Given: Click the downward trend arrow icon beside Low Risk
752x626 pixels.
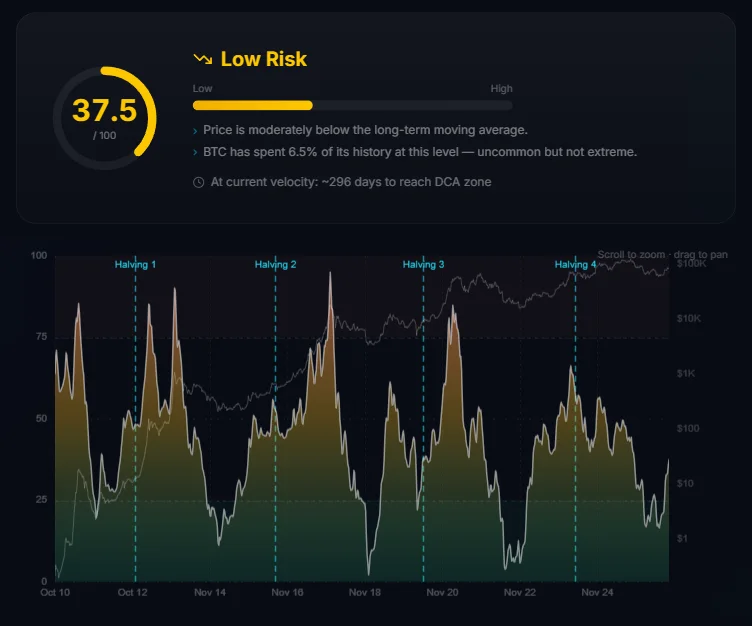Looking at the screenshot, I should [203, 59].
